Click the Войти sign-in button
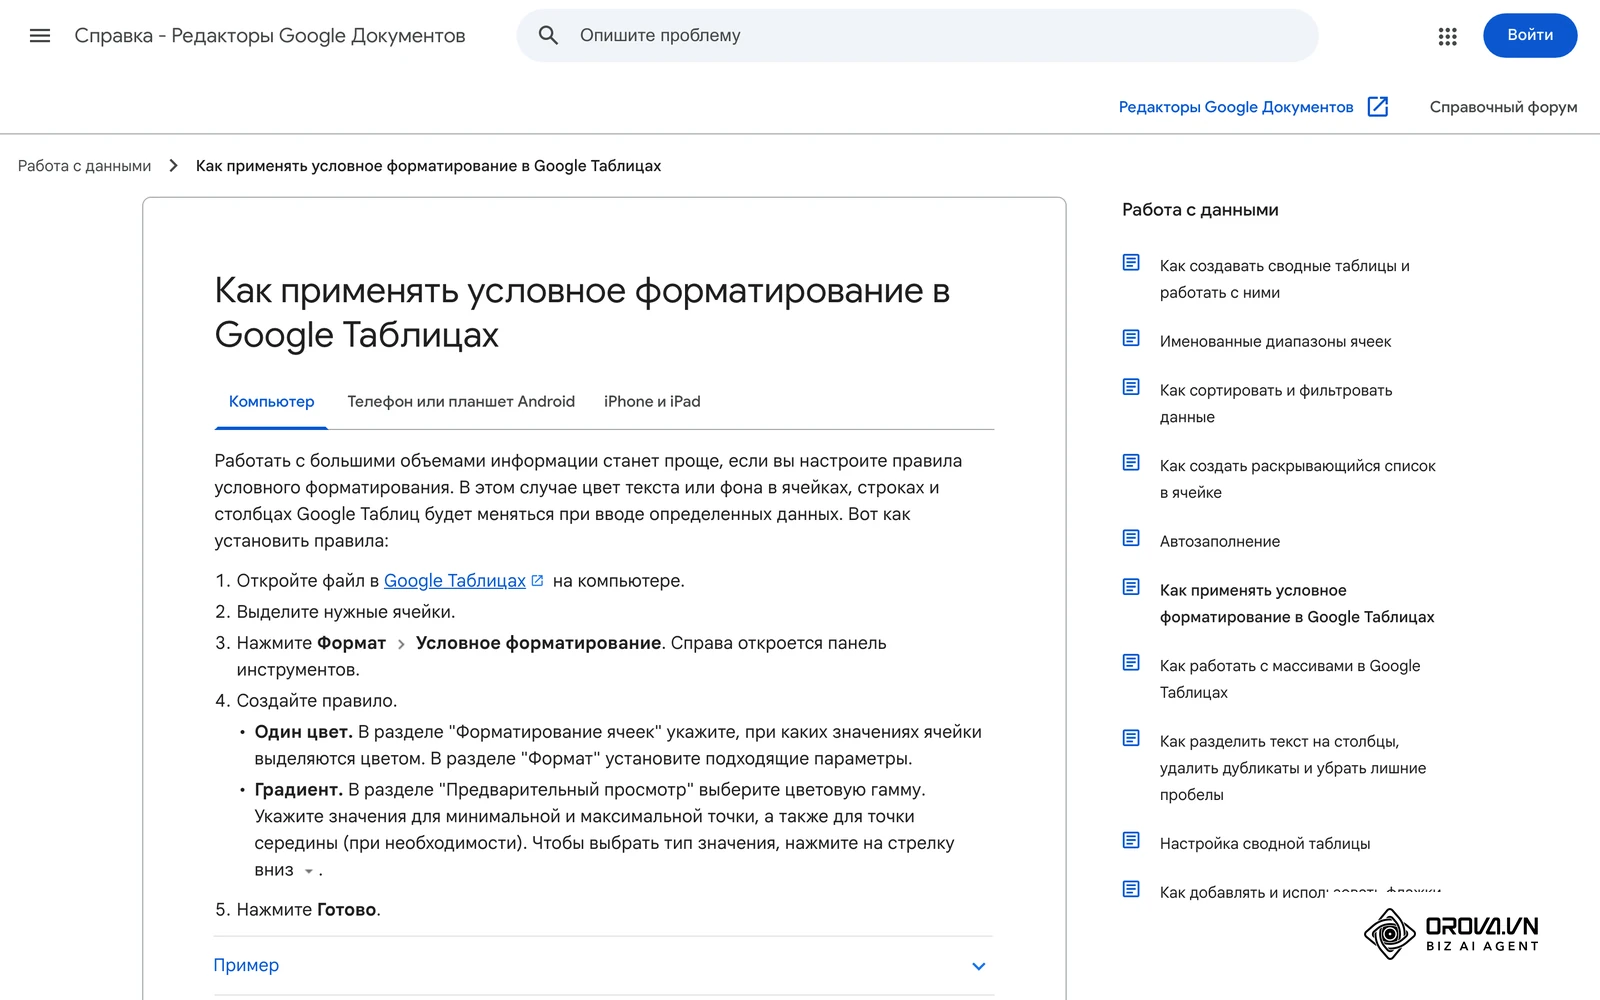The image size is (1600, 1000). pyautogui.click(x=1530, y=35)
